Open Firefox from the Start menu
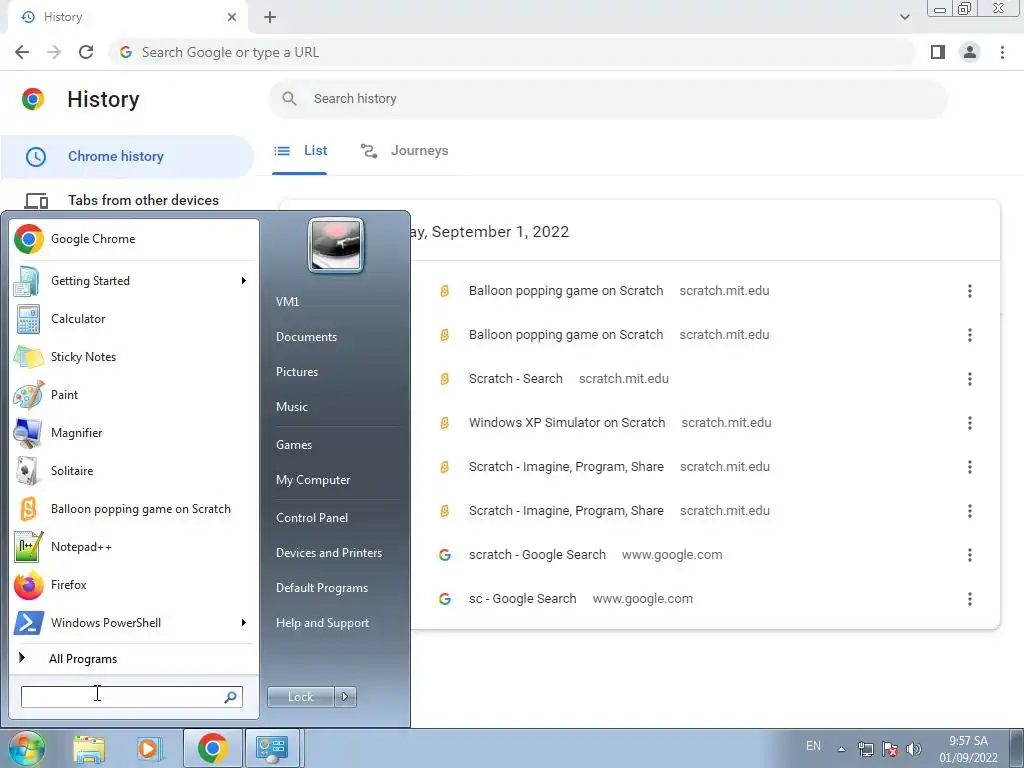The width and height of the screenshot is (1024, 768). point(134,584)
